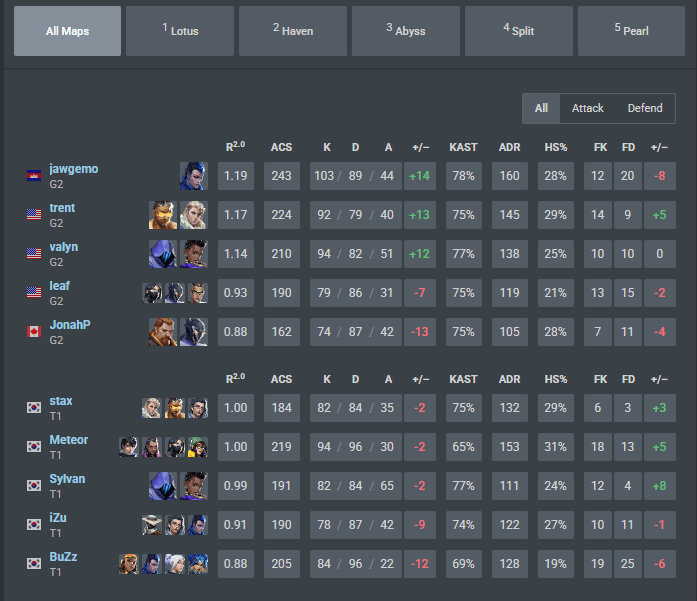Click iZu's hat-wearing agent portrait
Image resolution: width=697 pixels, height=601 pixels.
(152, 525)
